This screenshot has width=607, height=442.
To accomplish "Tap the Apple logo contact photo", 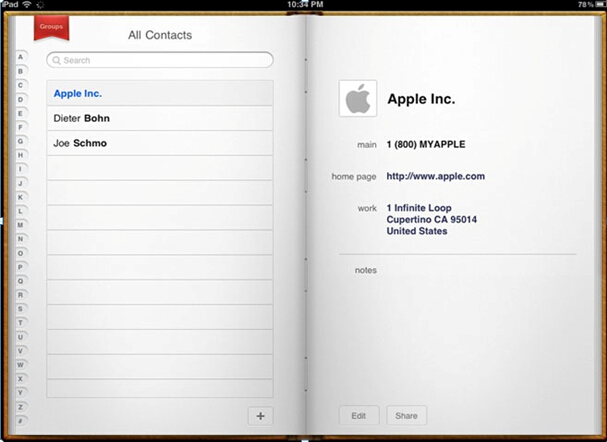I will click(358, 98).
